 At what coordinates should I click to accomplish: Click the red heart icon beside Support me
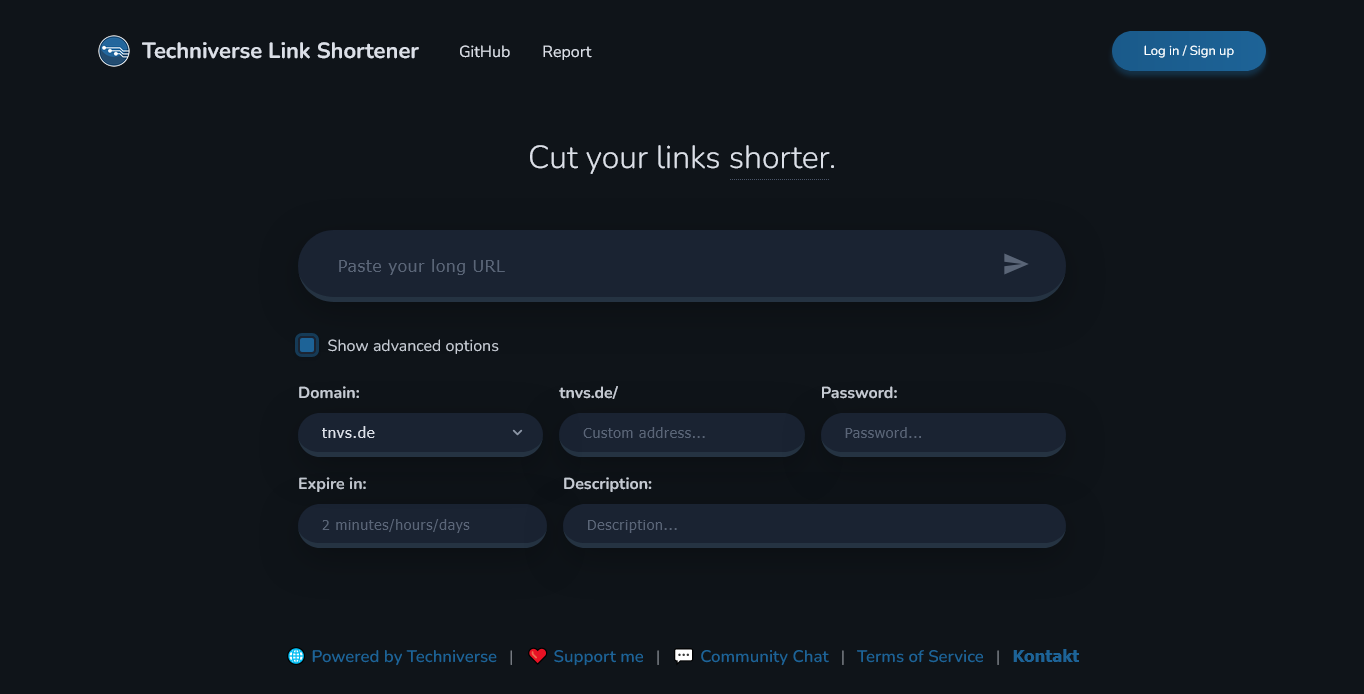(538, 656)
